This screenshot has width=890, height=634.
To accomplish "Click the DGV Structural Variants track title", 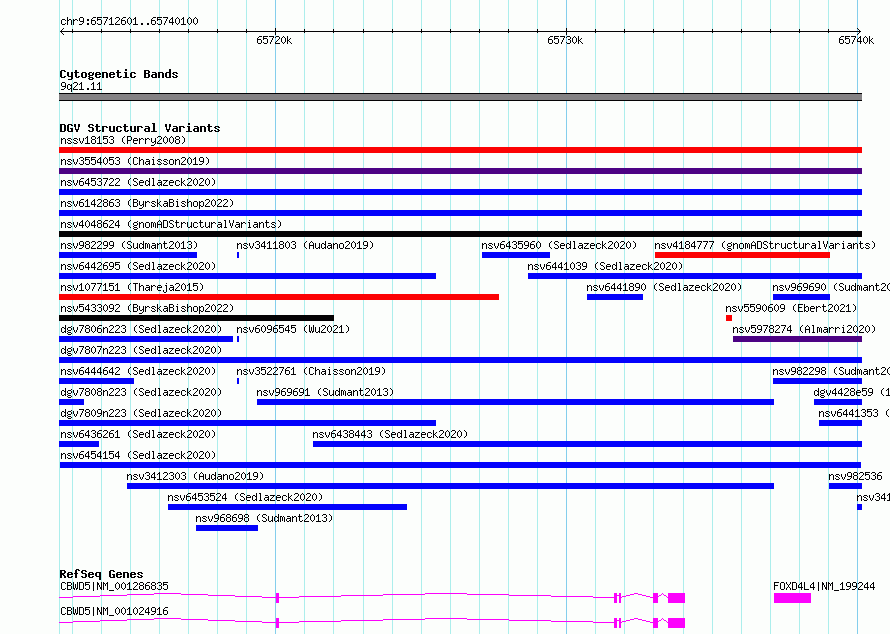I will point(140,128).
